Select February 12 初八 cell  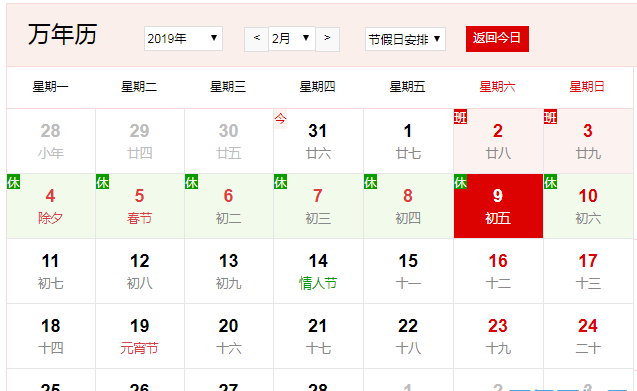point(140,271)
